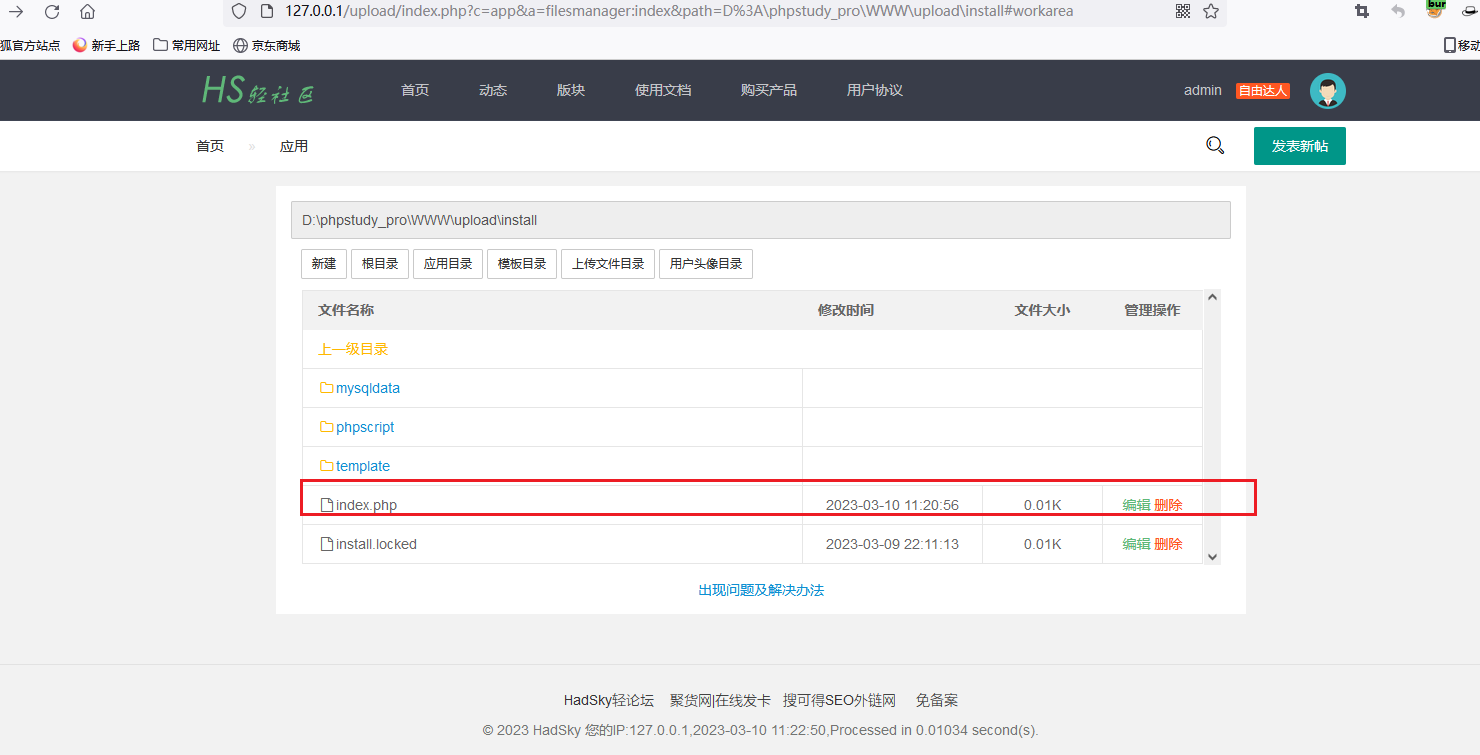
Task: Click the browser address bar URL
Action: point(679,11)
